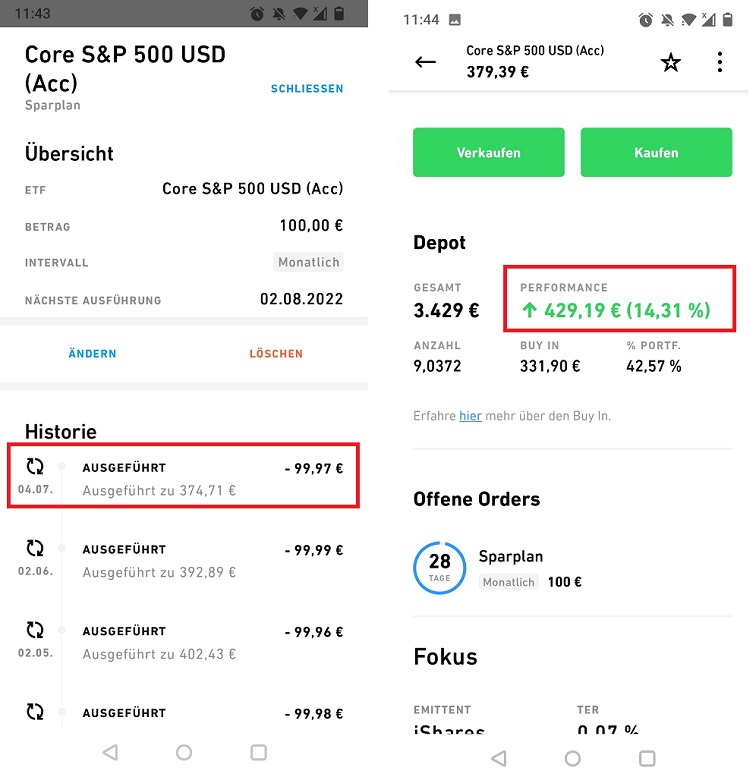
Task: Tap the ANZAHL value 9,0372
Action: (437, 366)
